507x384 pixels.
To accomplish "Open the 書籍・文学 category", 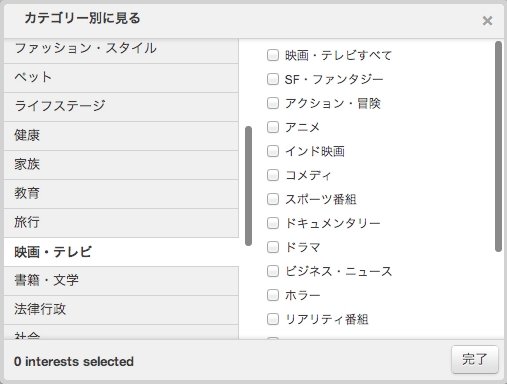I will tap(121, 281).
